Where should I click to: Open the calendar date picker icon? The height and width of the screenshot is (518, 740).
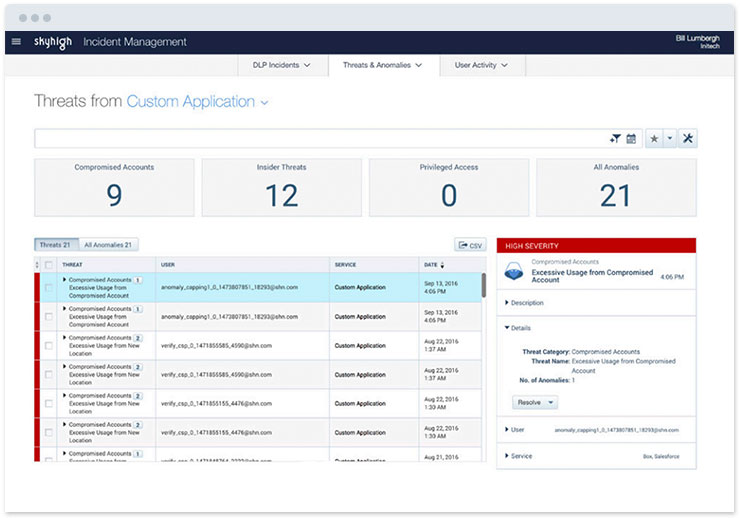pos(631,139)
